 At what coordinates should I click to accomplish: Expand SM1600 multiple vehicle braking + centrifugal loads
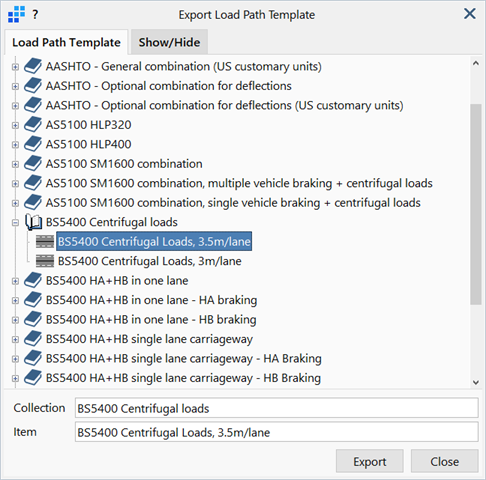click(15, 184)
